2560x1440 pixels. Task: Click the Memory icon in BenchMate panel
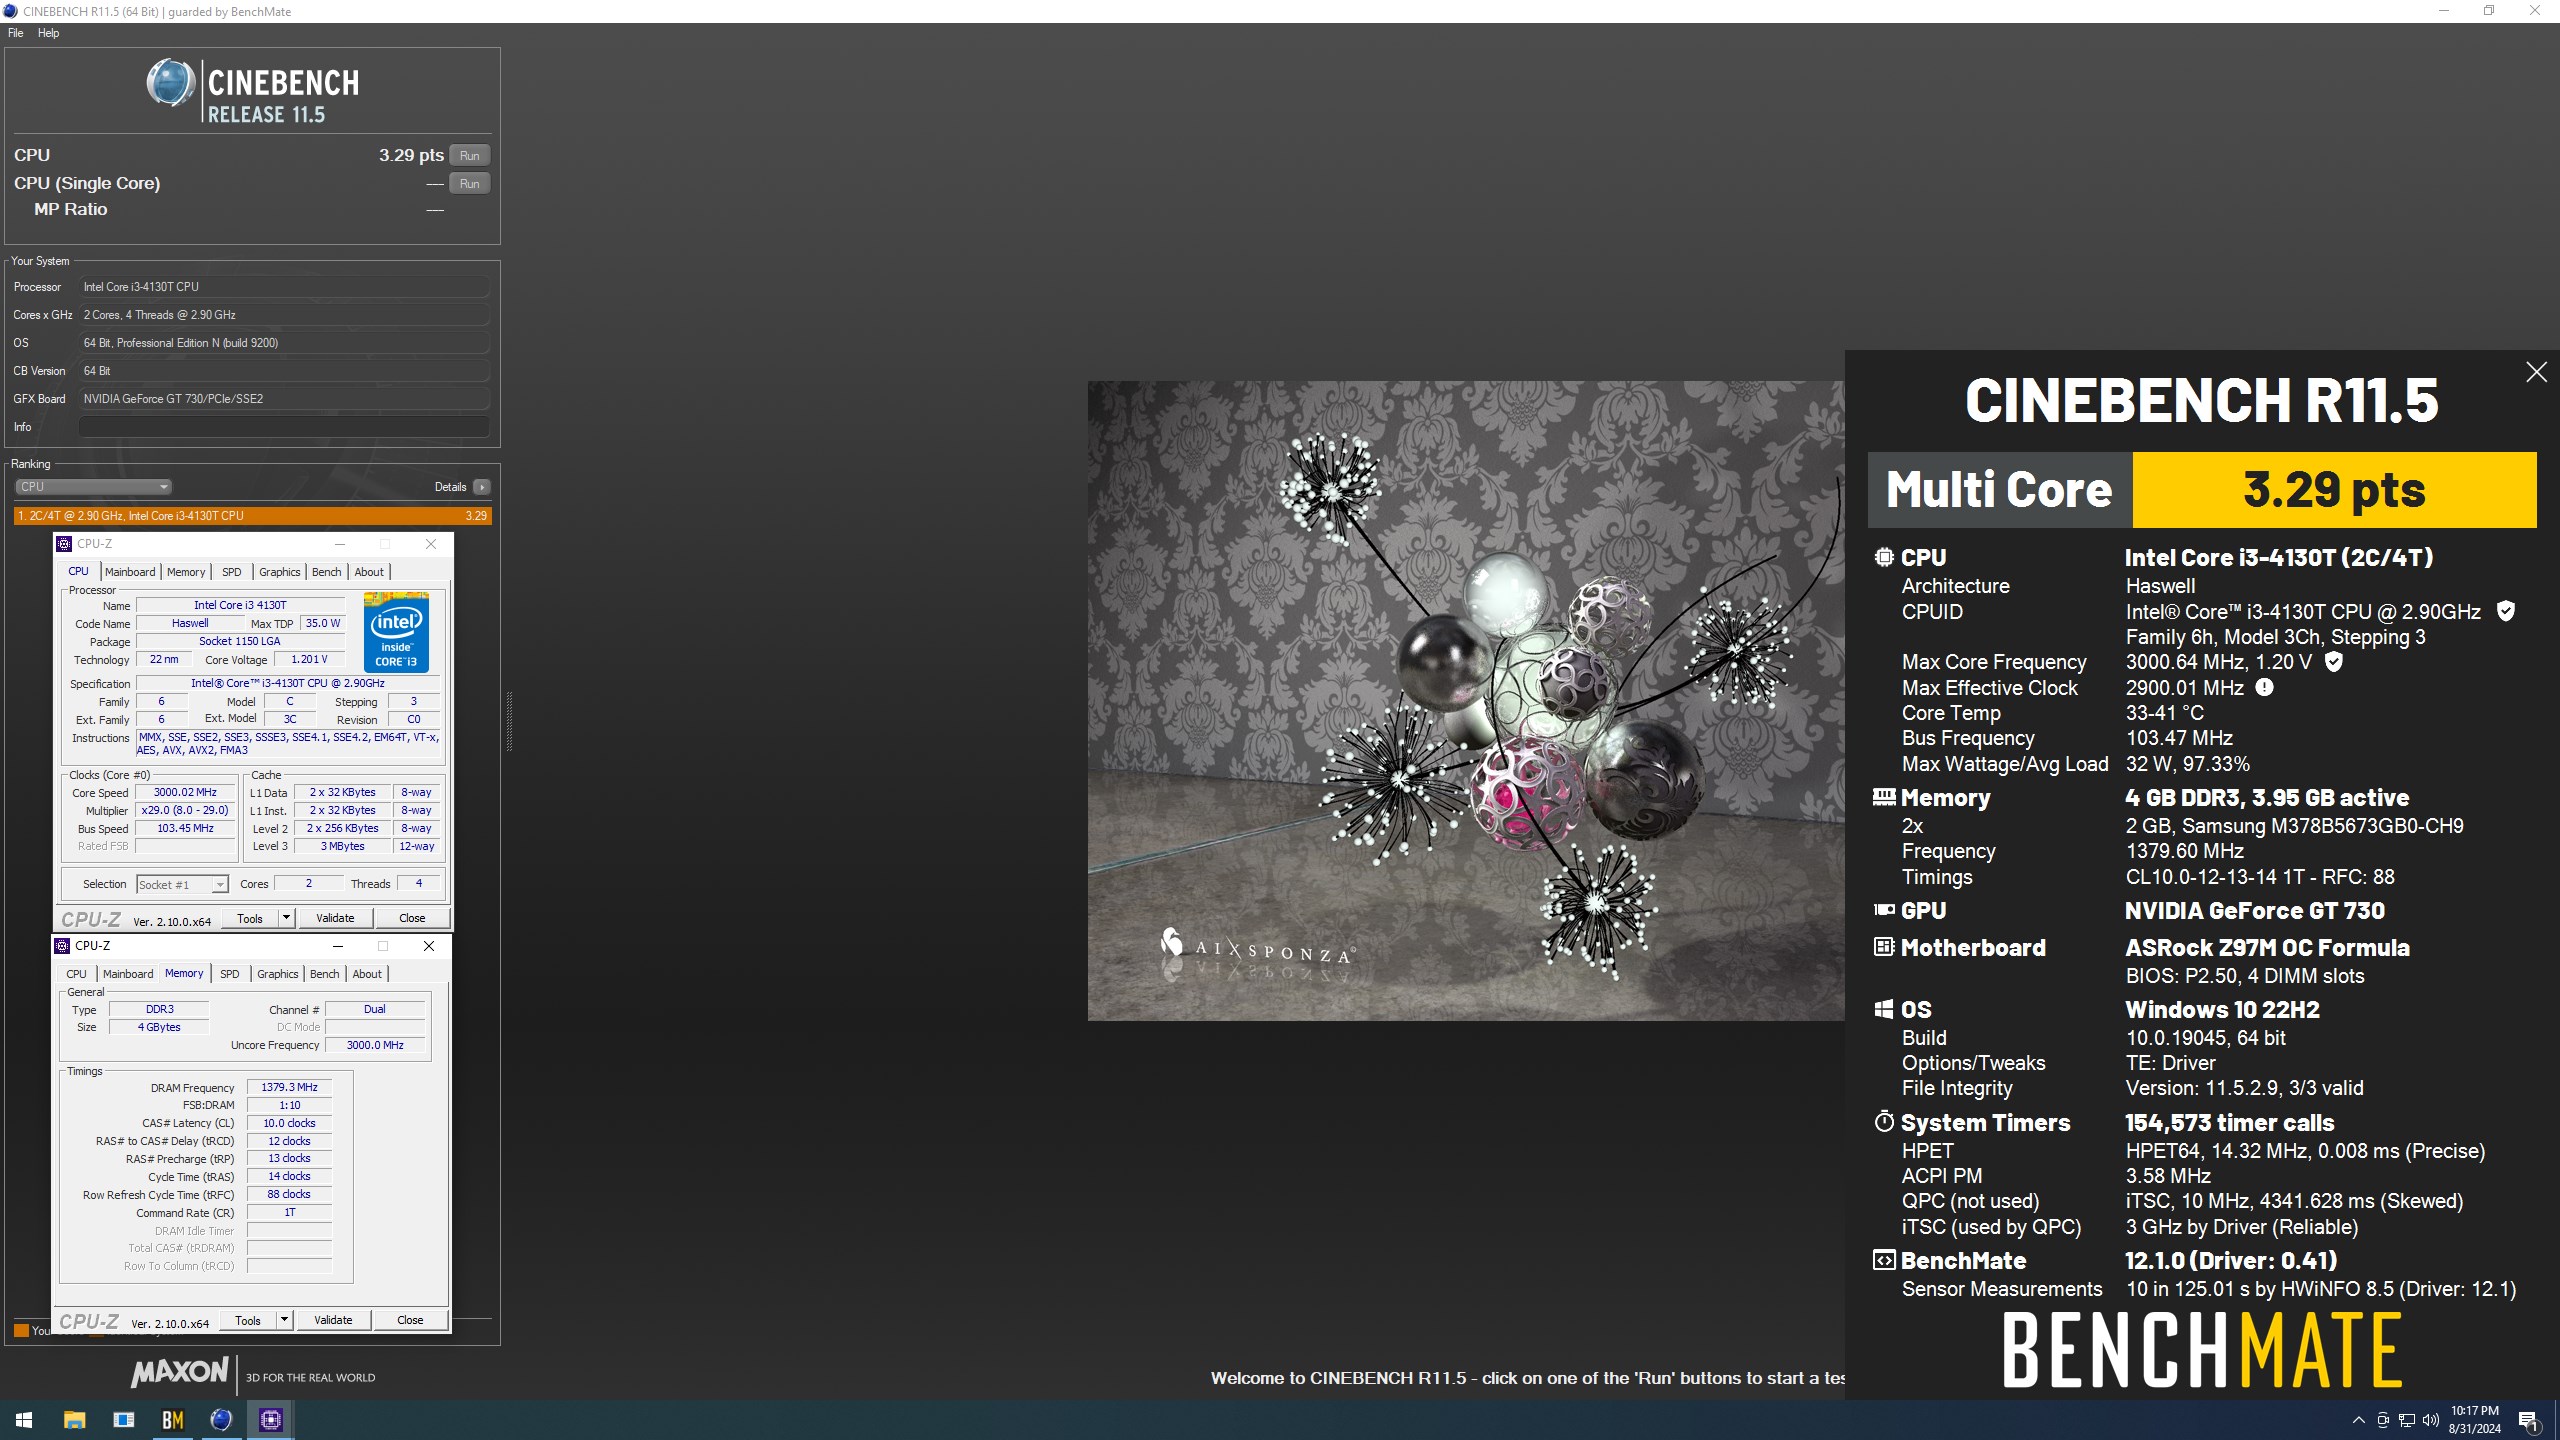pyautogui.click(x=1884, y=797)
